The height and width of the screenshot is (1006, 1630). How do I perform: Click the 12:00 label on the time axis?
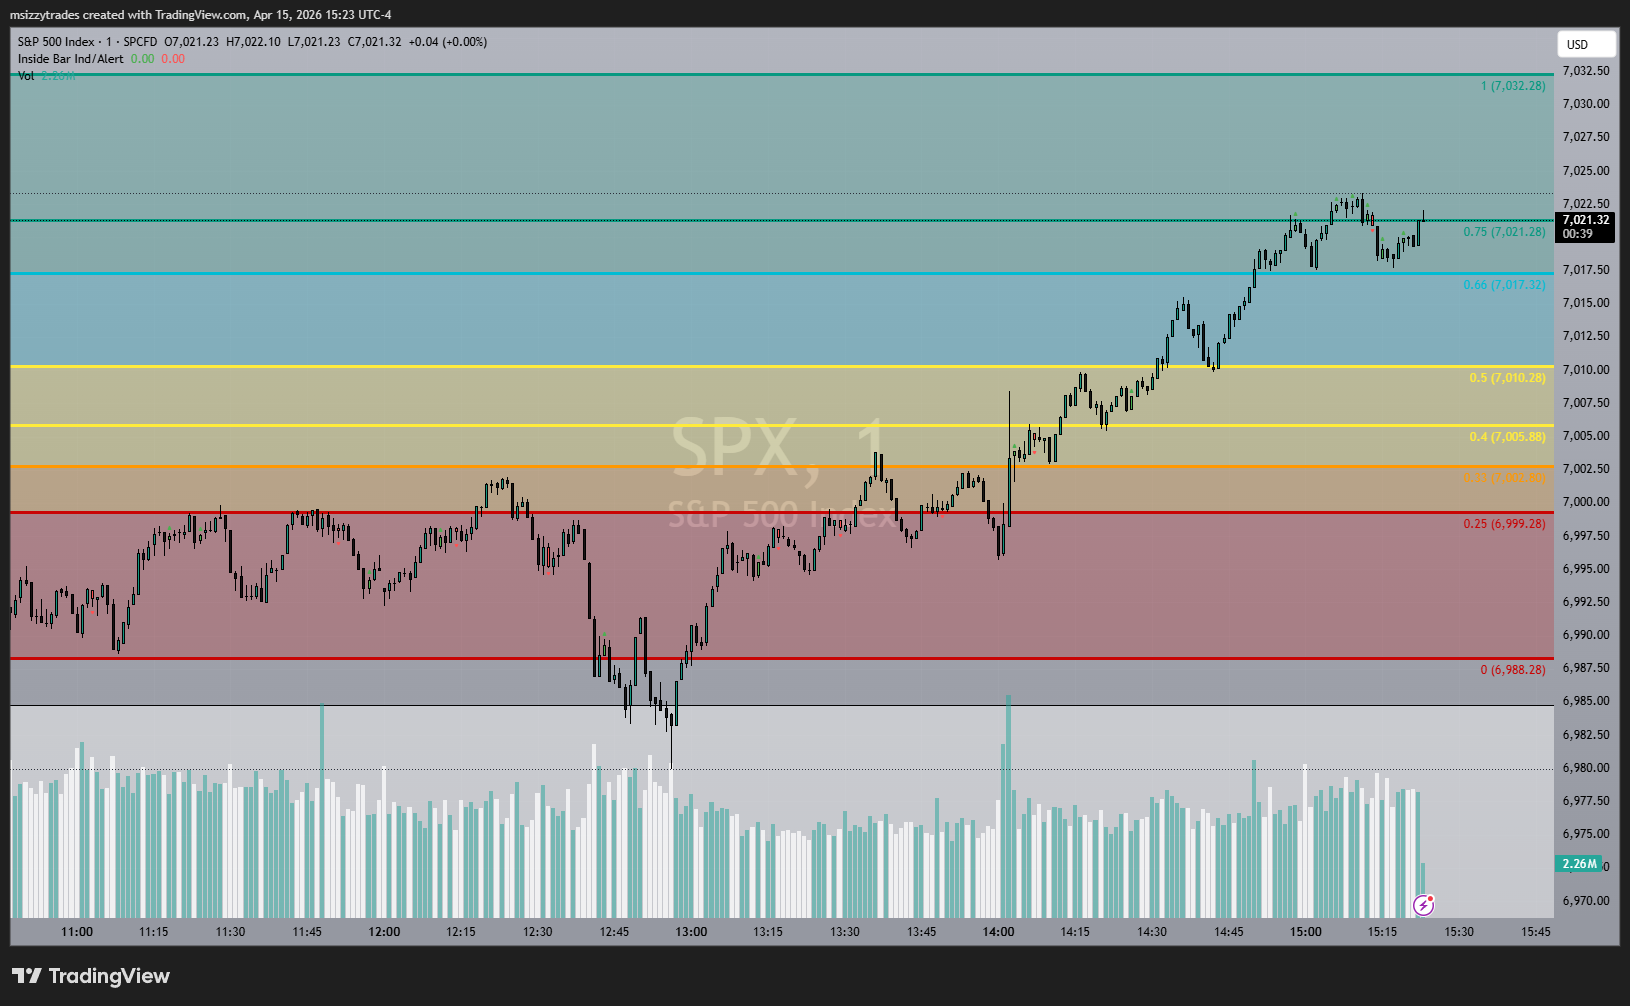tap(384, 932)
